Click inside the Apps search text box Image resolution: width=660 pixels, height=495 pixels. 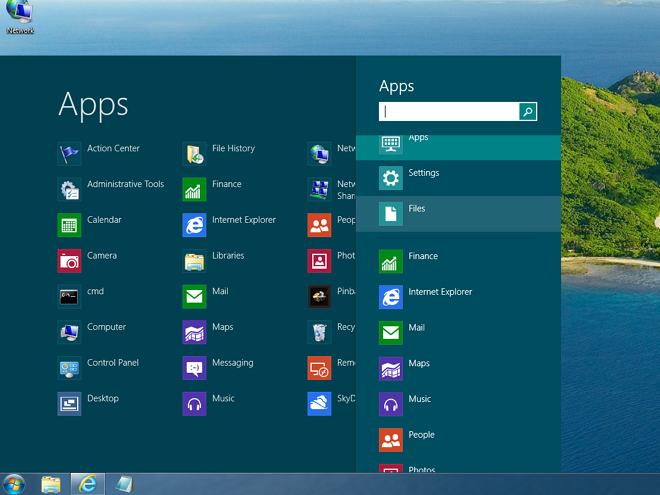pyautogui.click(x=448, y=112)
